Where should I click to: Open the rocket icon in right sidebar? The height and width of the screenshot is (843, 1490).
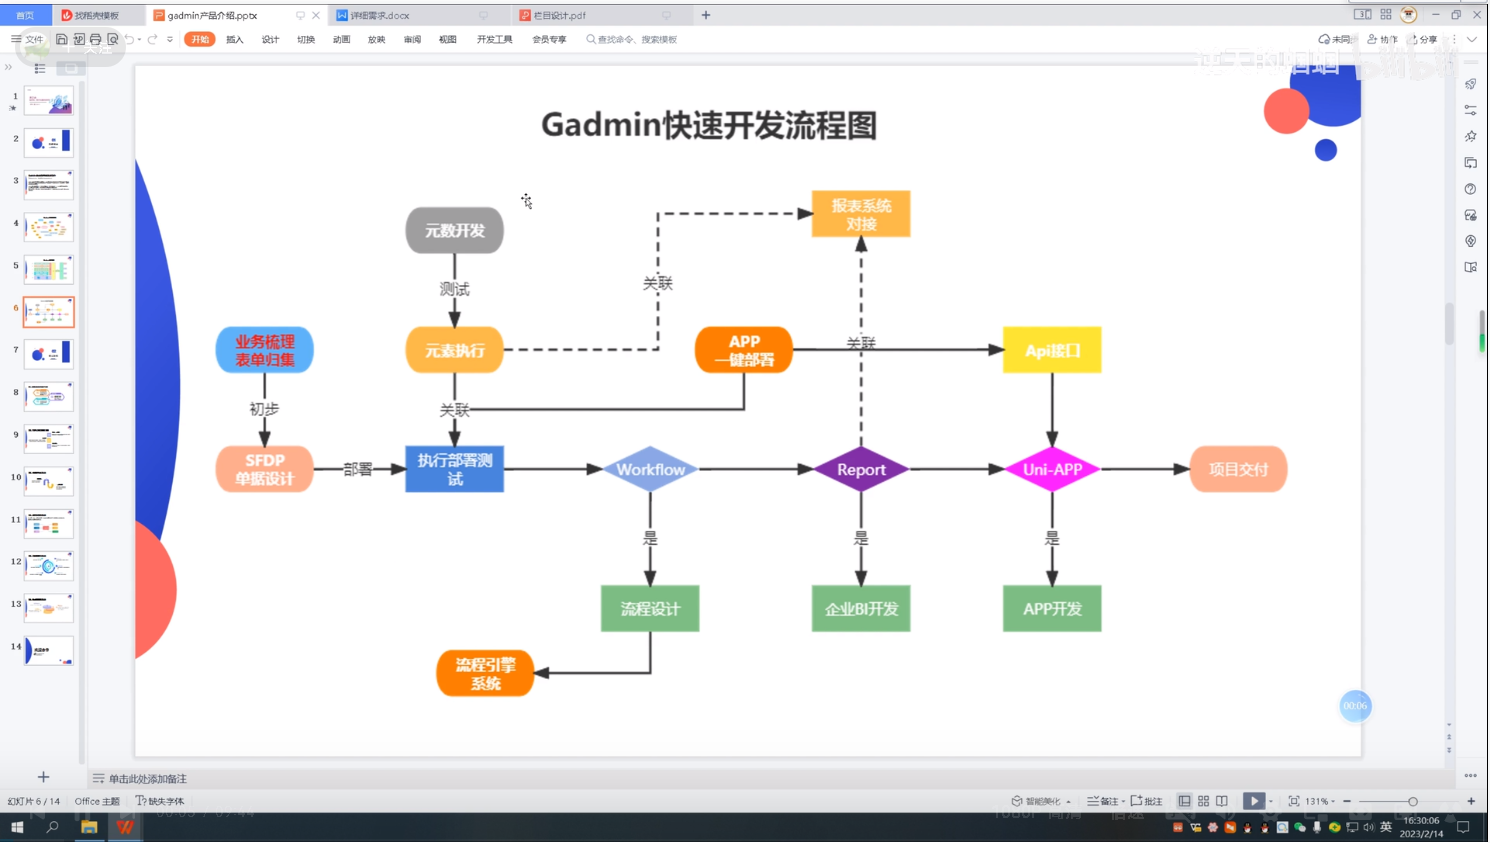click(x=1470, y=84)
